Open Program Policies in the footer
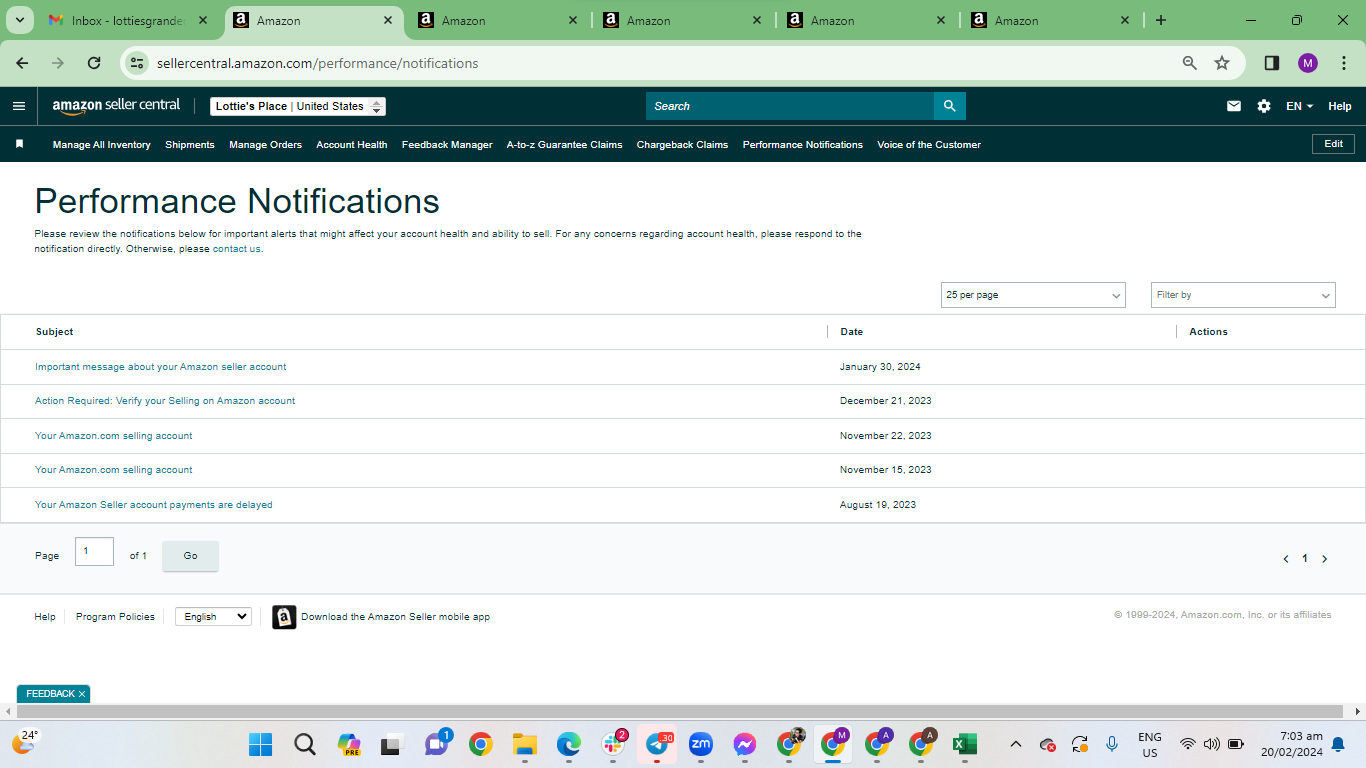This screenshot has width=1366, height=768. [115, 617]
